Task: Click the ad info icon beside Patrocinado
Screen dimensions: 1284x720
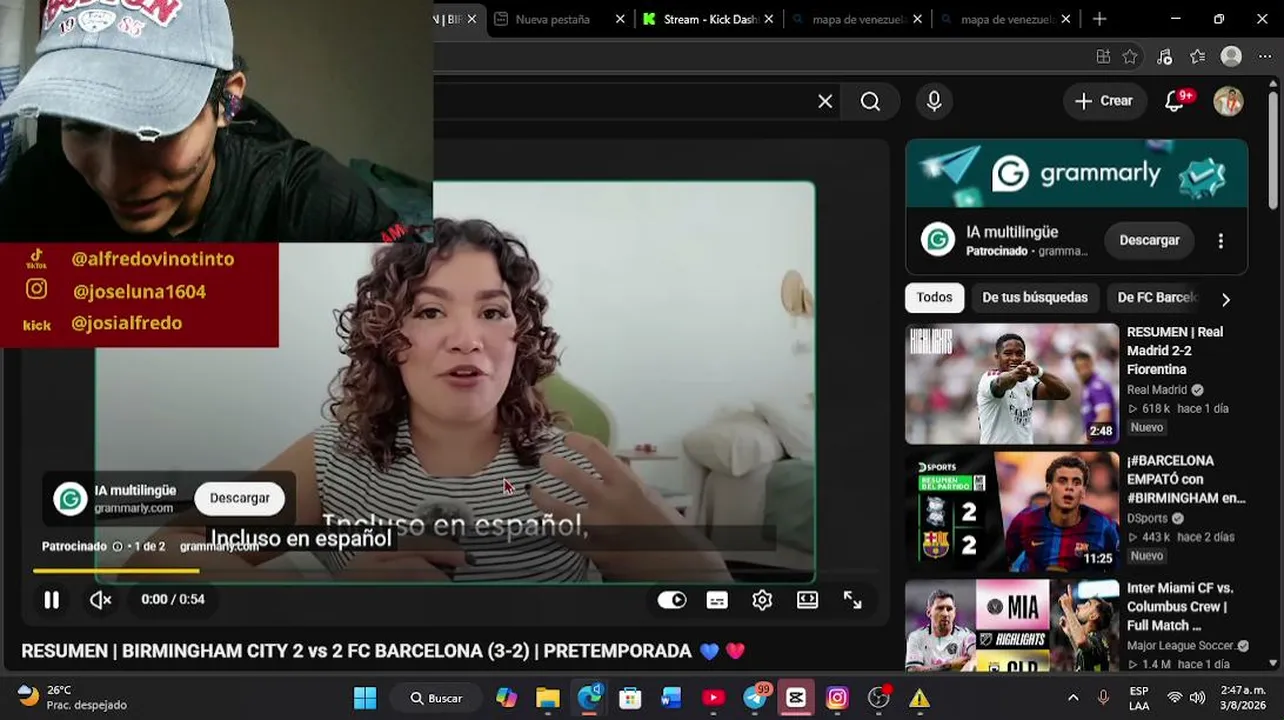Action: (x=118, y=547)
